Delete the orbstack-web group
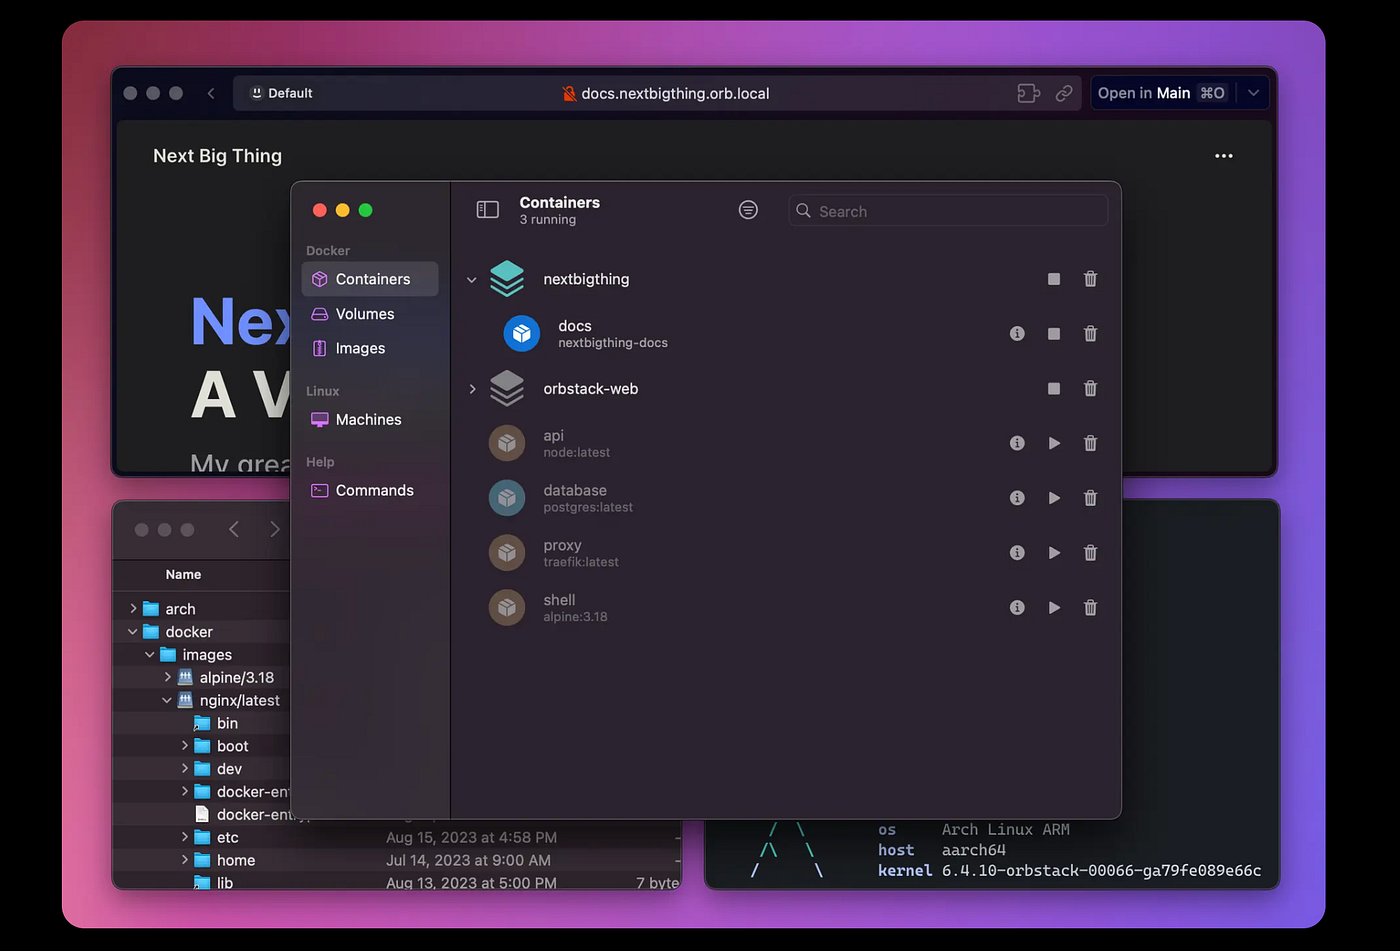The height and width of the screenshot is (951, 1400). [1091, 388]
